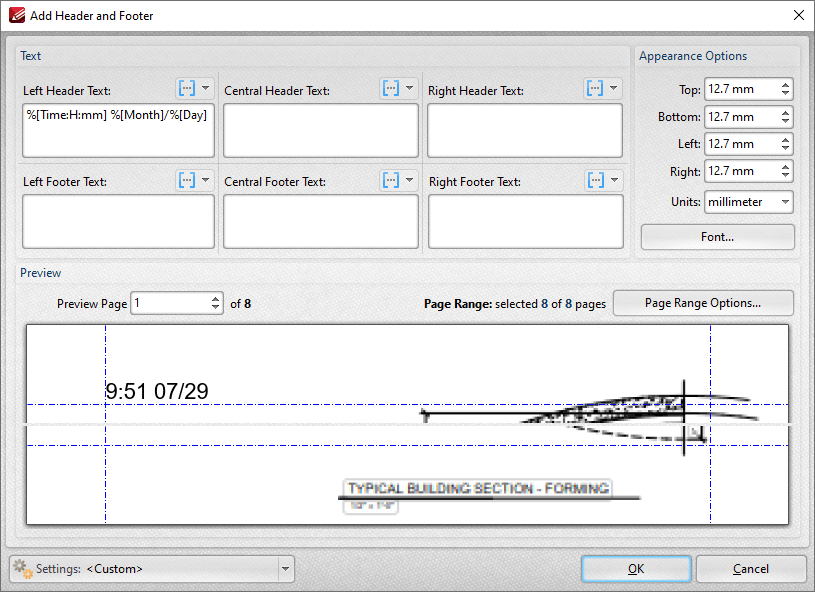
Task: Click the macro icon beside Left Footer Text
Action: tap(188, 180)
